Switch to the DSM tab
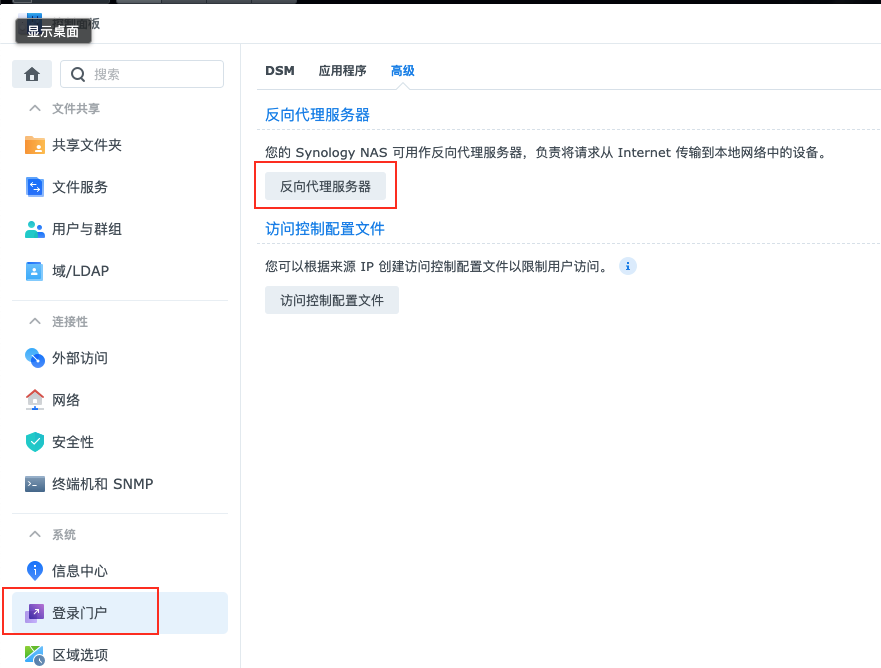 coord(280,71)
